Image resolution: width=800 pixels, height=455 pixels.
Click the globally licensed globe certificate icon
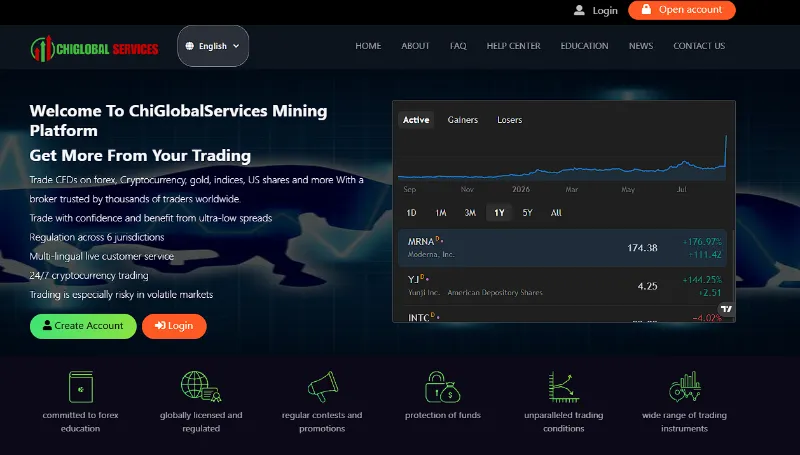pos(201,387)
